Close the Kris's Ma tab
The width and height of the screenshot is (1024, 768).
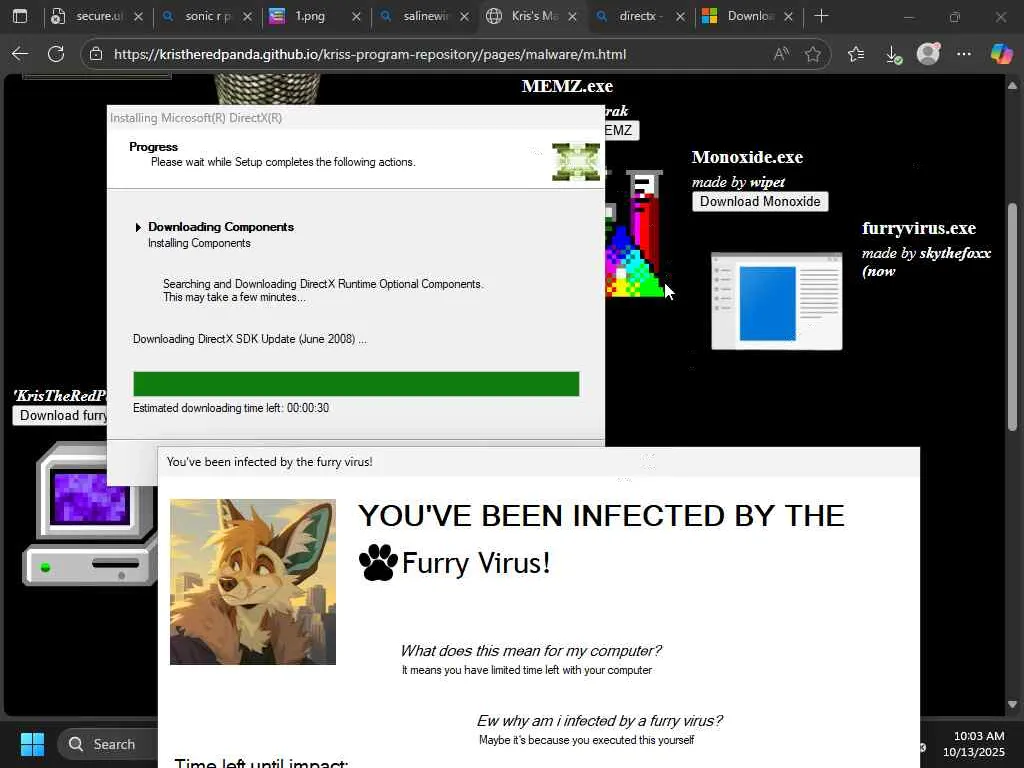pyautogui.click(x=572, y=16)
